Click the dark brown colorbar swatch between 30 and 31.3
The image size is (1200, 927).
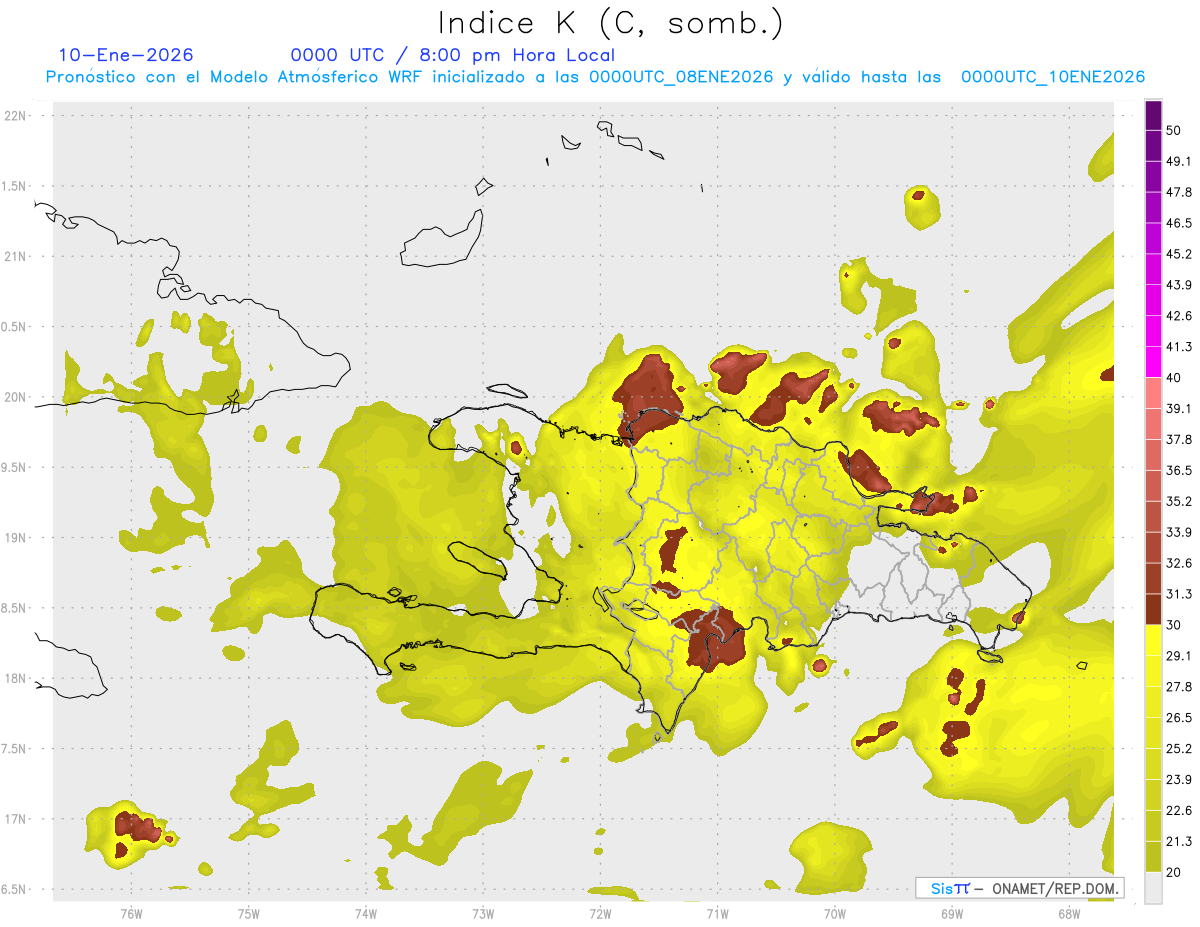1154,609
